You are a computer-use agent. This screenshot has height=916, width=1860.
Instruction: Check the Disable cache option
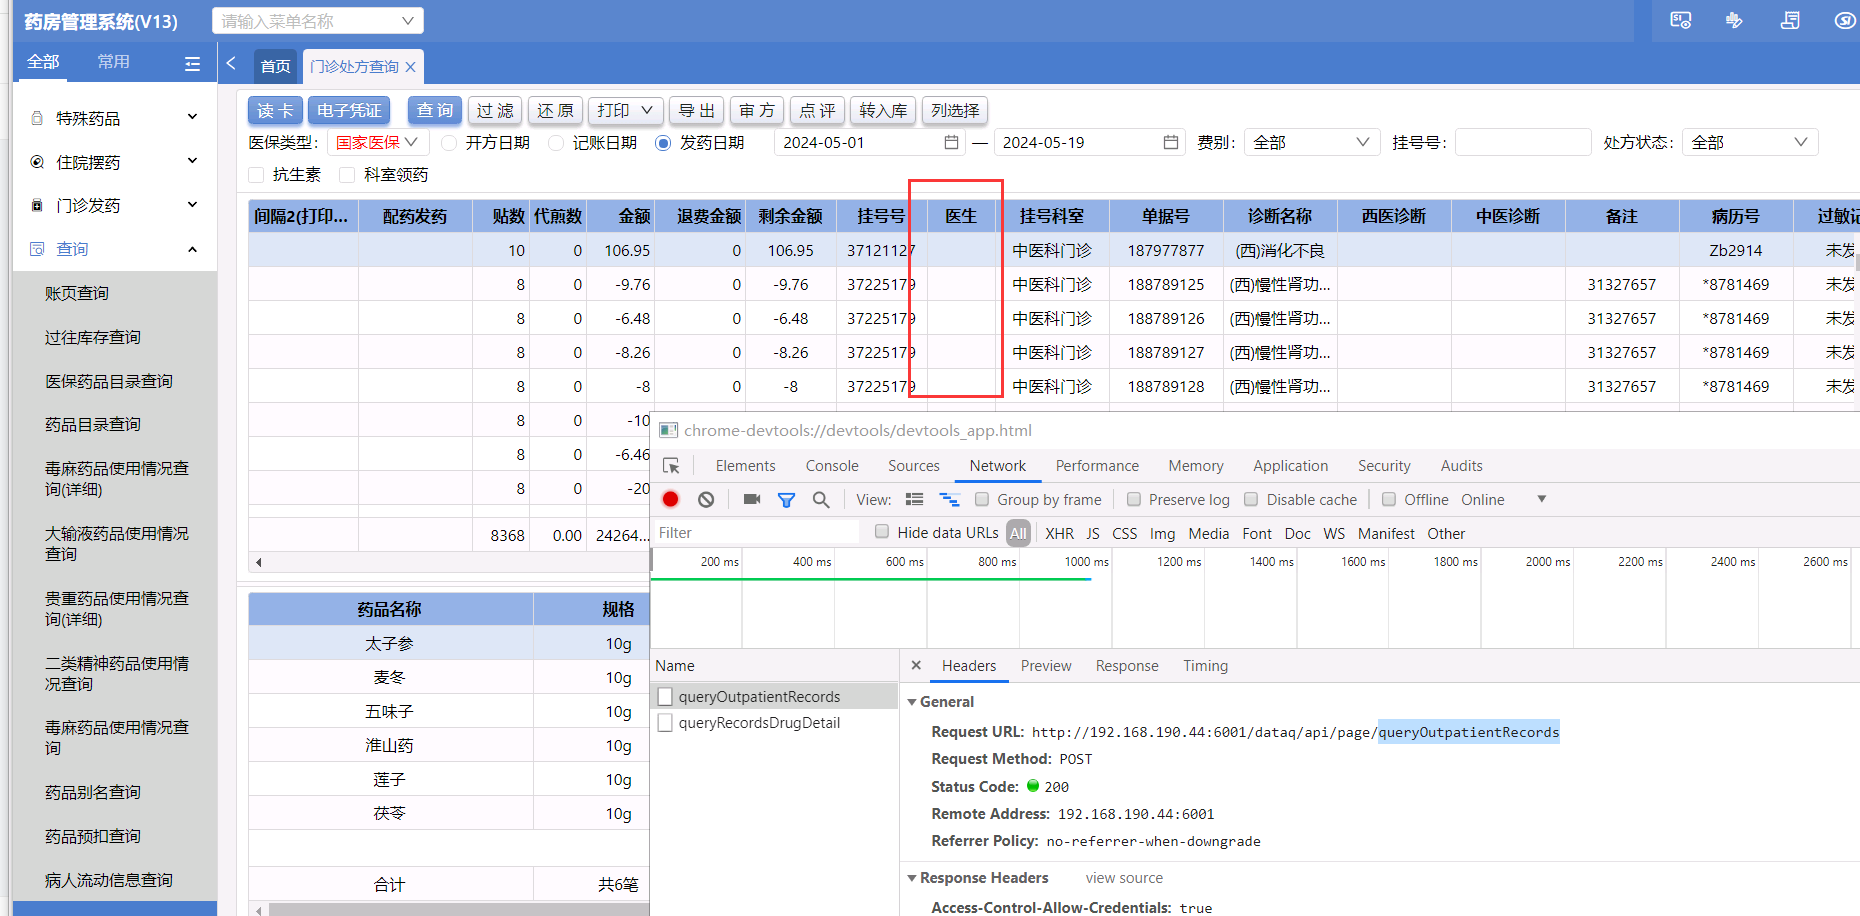[1251, 500]
